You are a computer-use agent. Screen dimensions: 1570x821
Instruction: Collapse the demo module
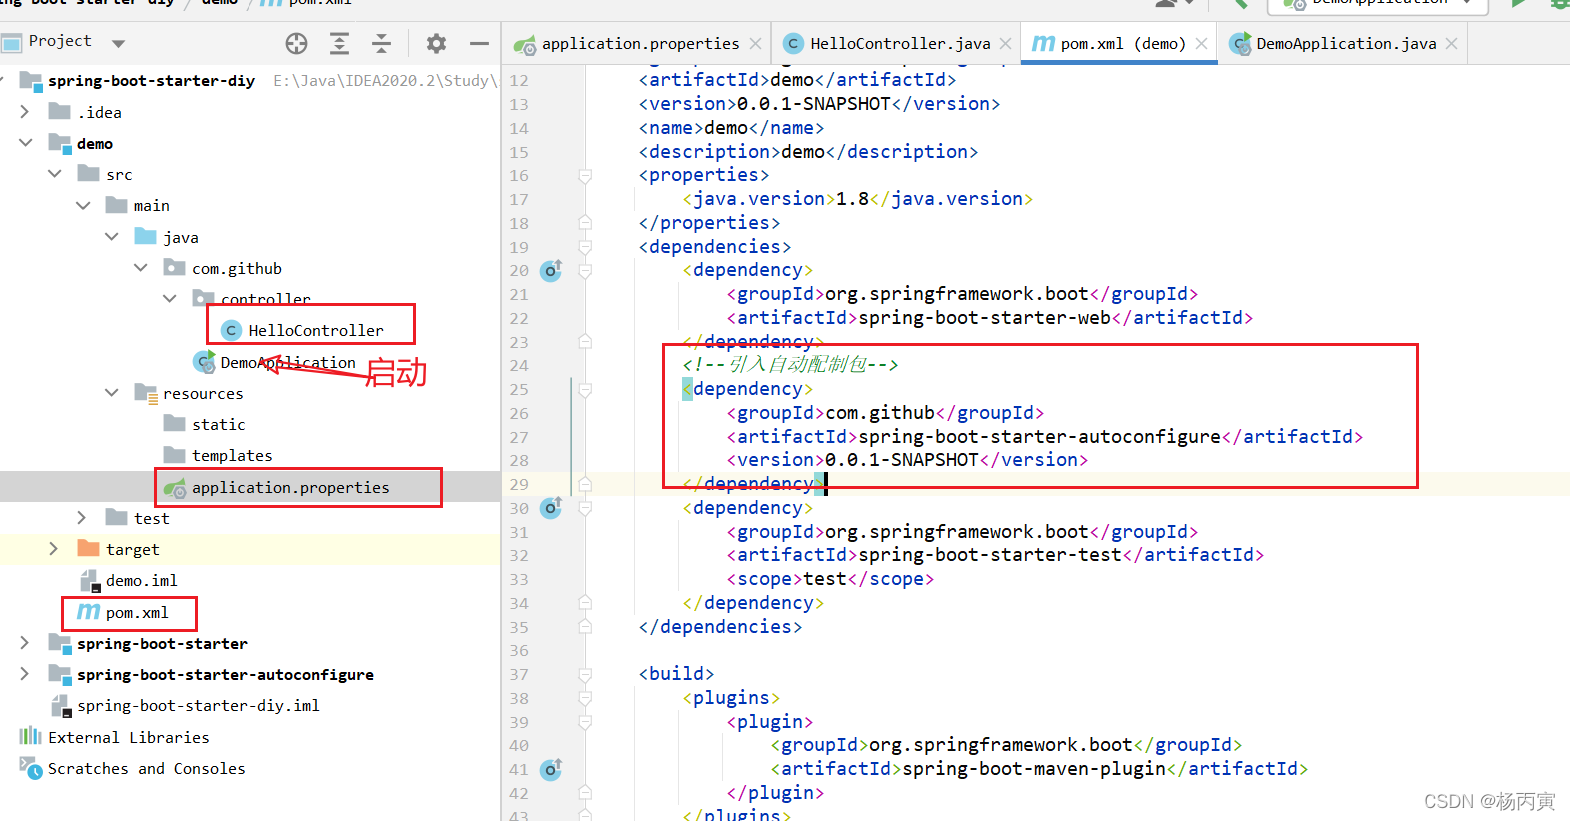pos(25,143)
